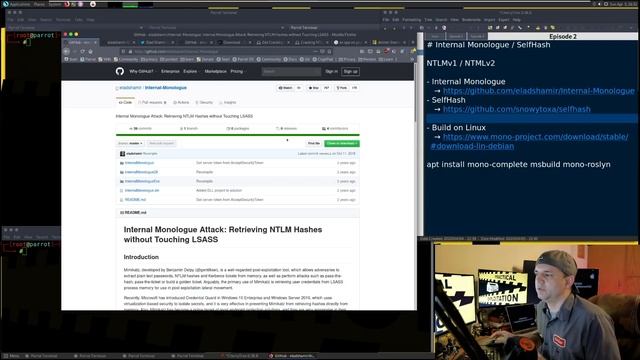Star the Internal-Monologue repository
The width and height of the screenshot is (640, 360).
(x=314, y=88)
